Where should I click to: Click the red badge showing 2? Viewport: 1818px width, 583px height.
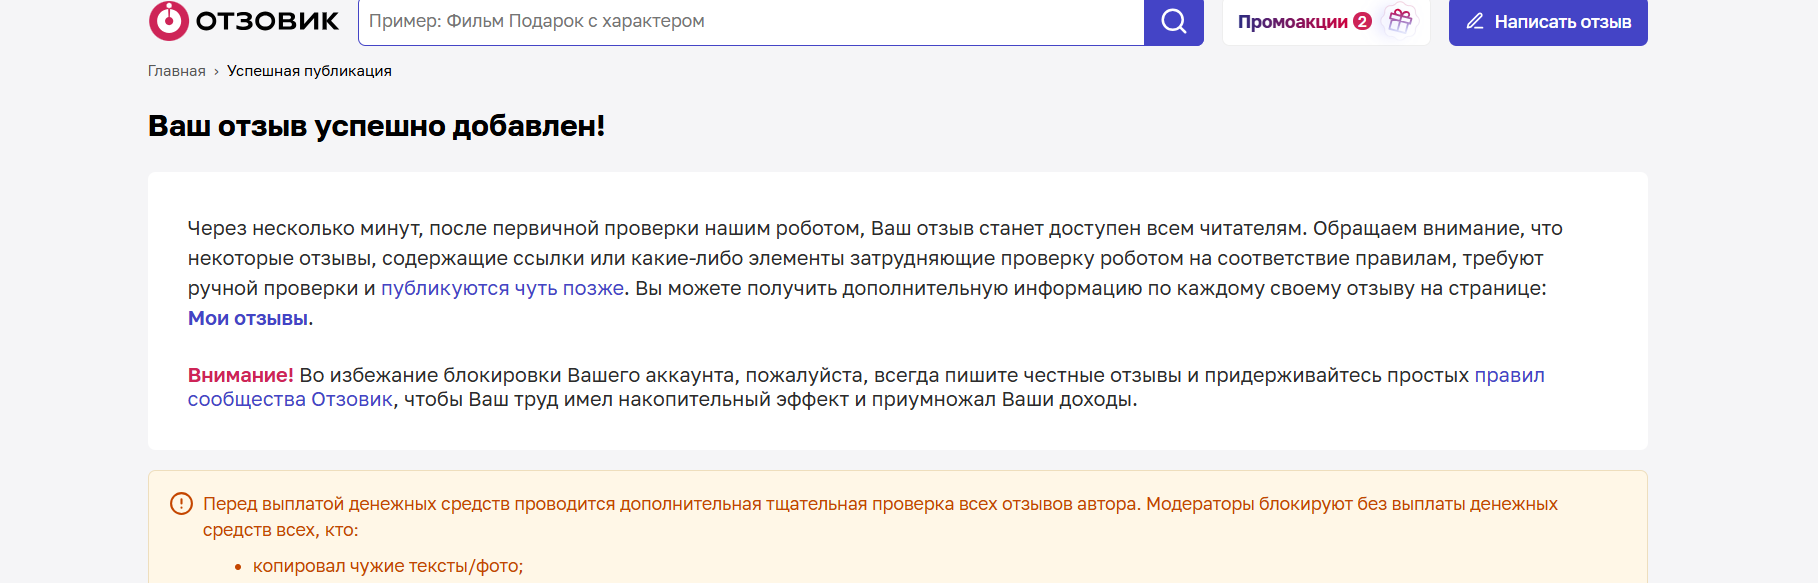[1362, 21]
